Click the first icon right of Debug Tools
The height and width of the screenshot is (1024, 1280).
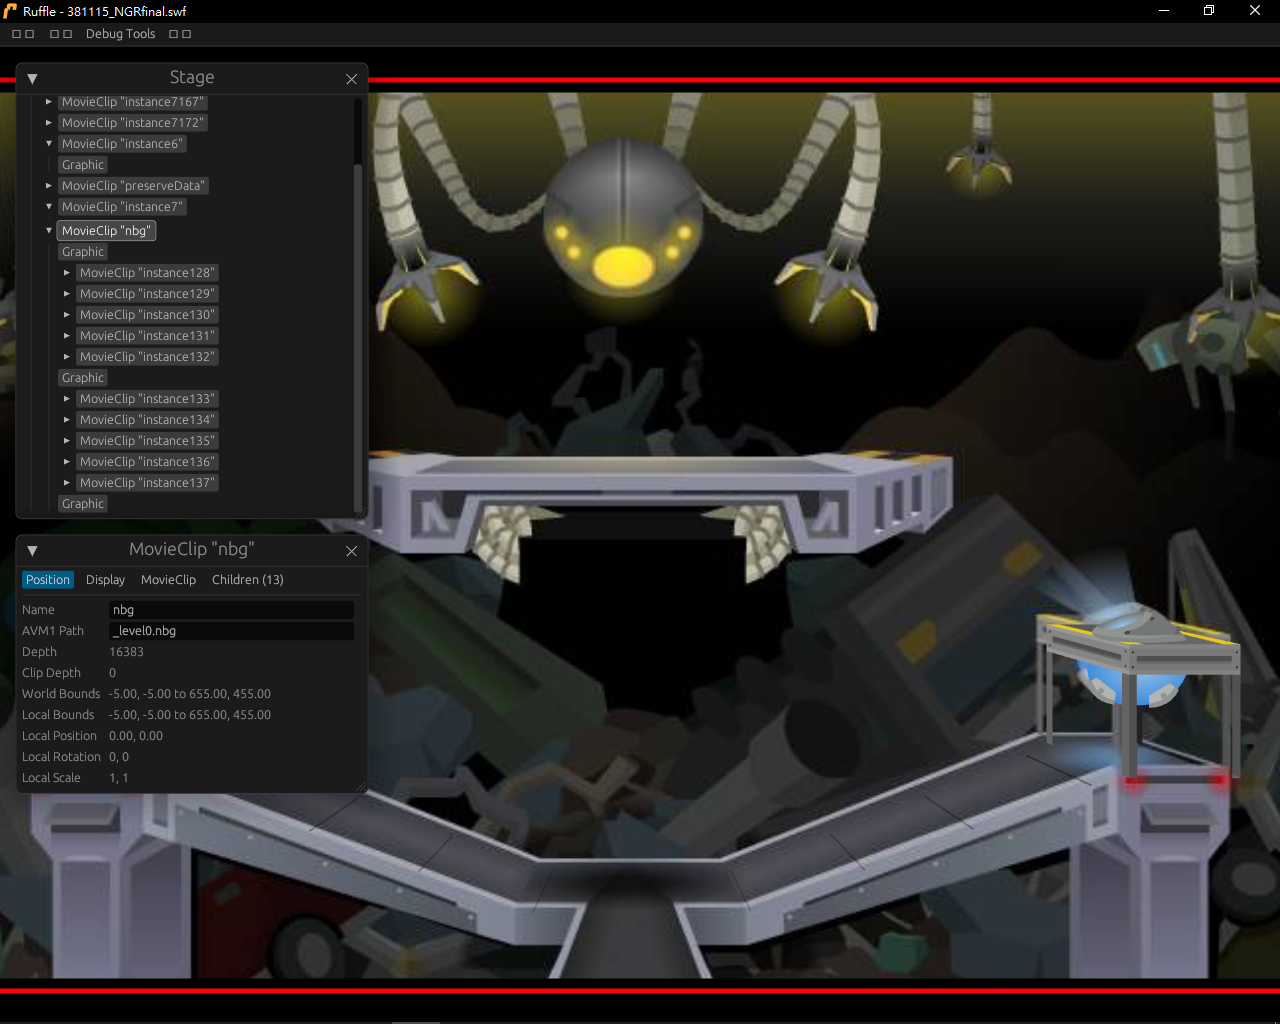tap(173, 33)
